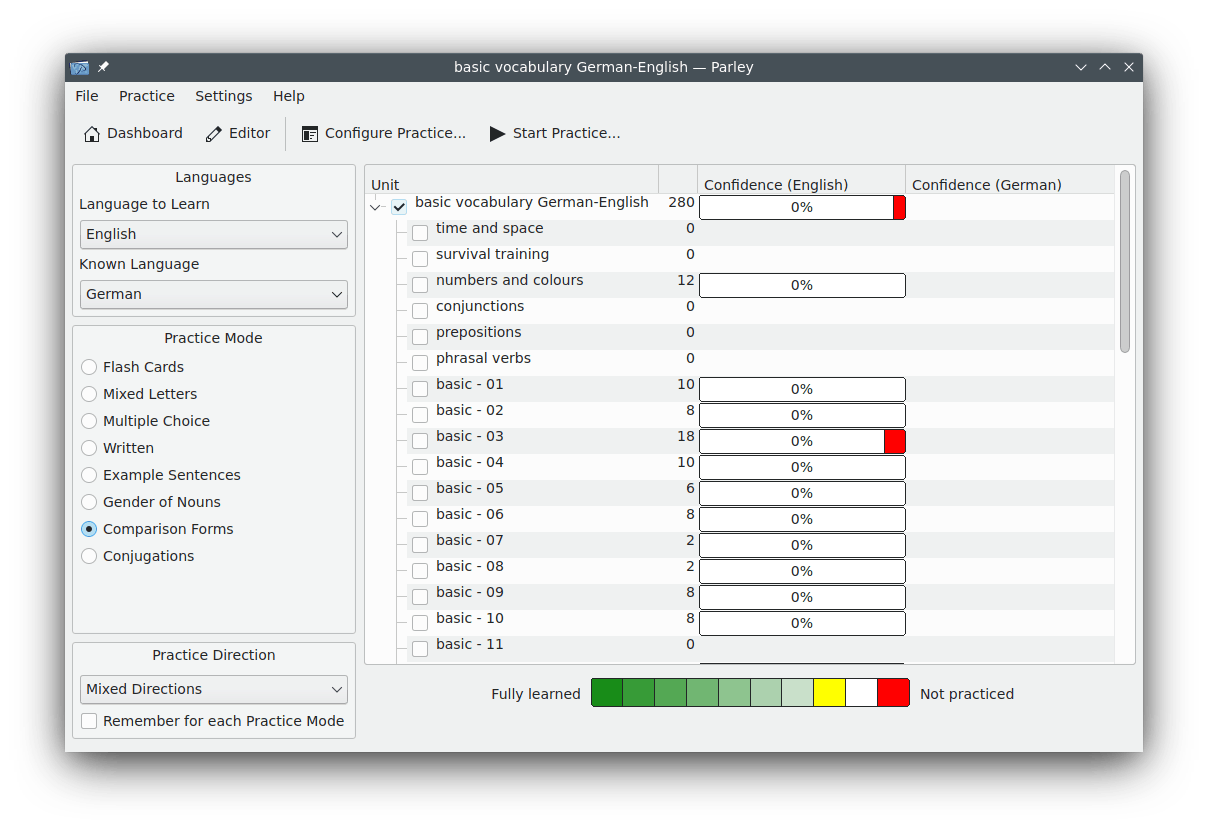Open the Editor pencil icon
Viewport: 1208px width, 829px height.
214,134
